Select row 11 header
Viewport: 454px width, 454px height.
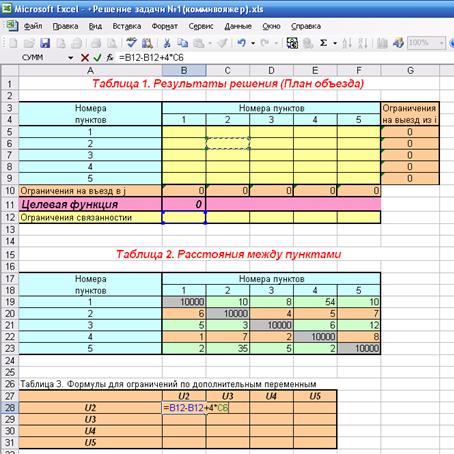pyautogui.click(x=10, y=204)
